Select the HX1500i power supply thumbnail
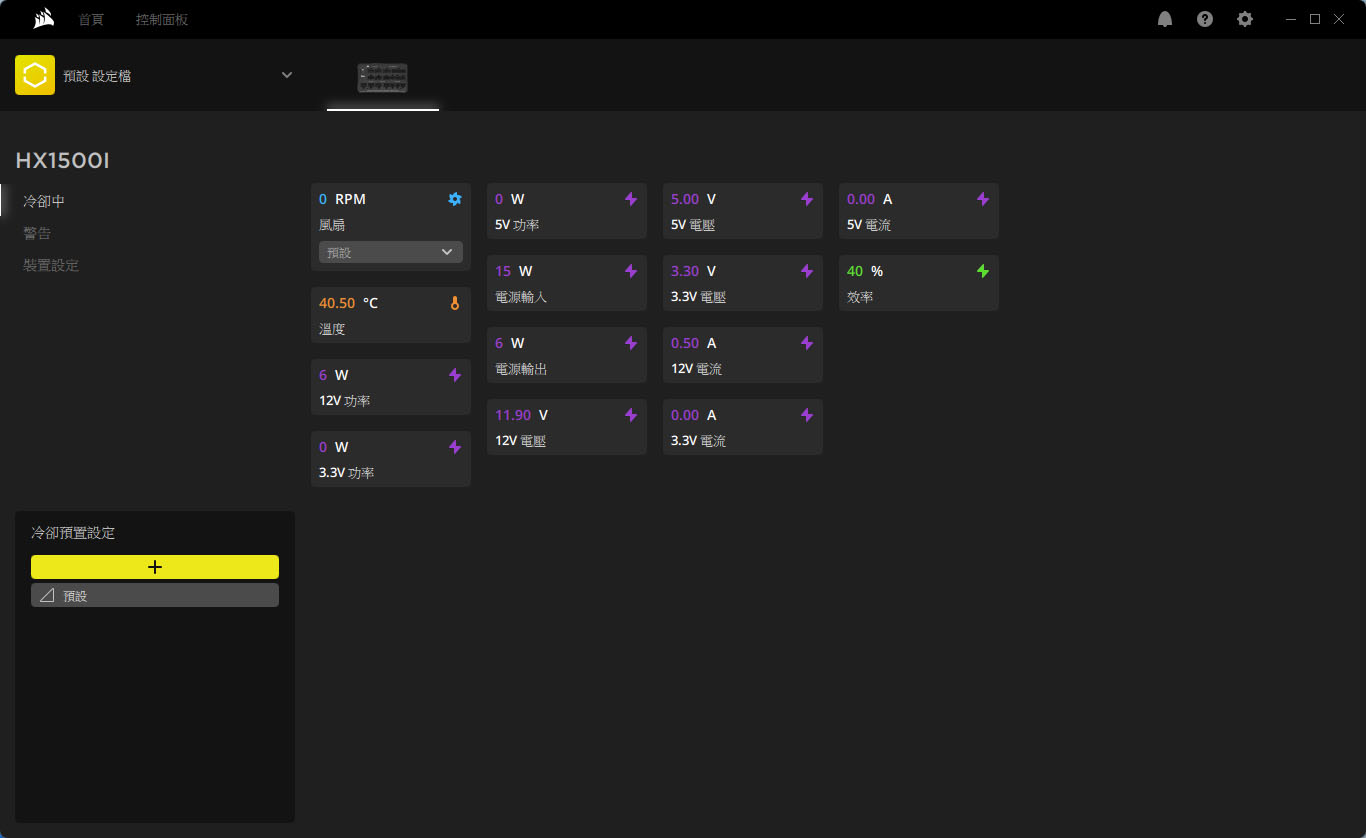The image size is (1366, 838). point(383,77)
